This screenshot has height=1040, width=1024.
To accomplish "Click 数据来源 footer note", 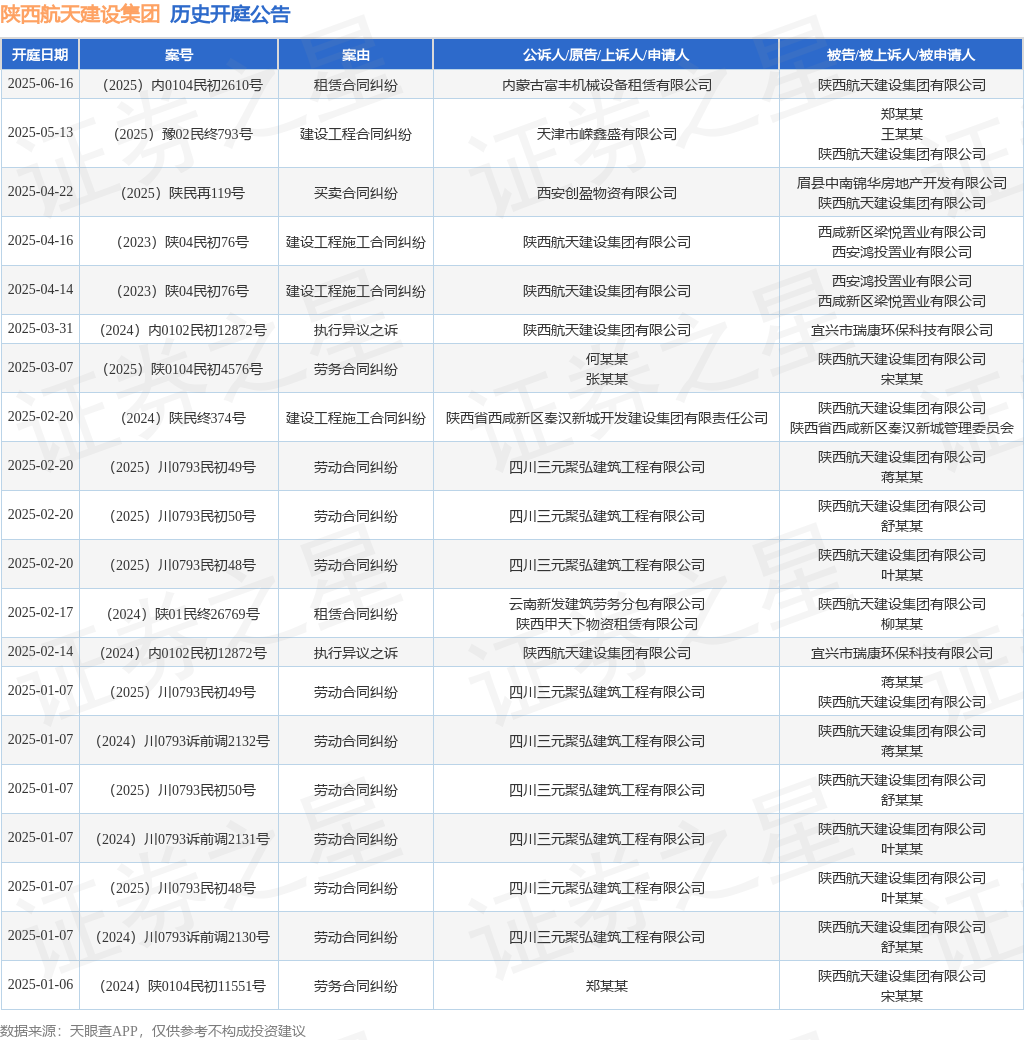I will click(153, 1031).
